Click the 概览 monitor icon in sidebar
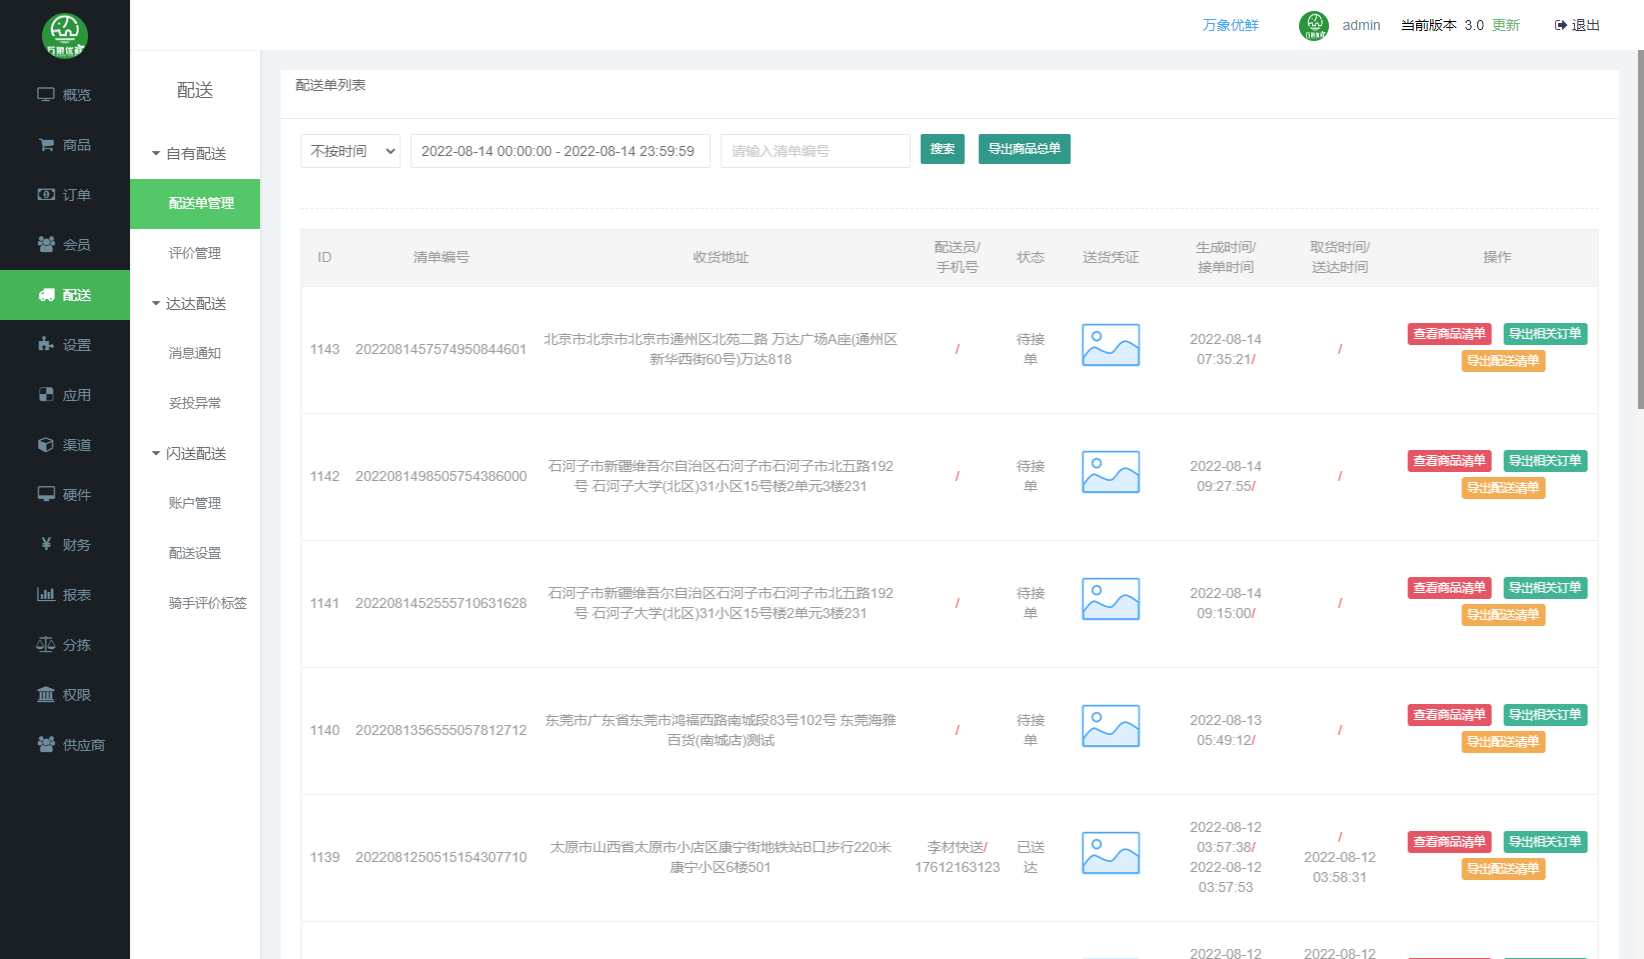The height and width of the screenshot is (959, 1644). point(46,95)
